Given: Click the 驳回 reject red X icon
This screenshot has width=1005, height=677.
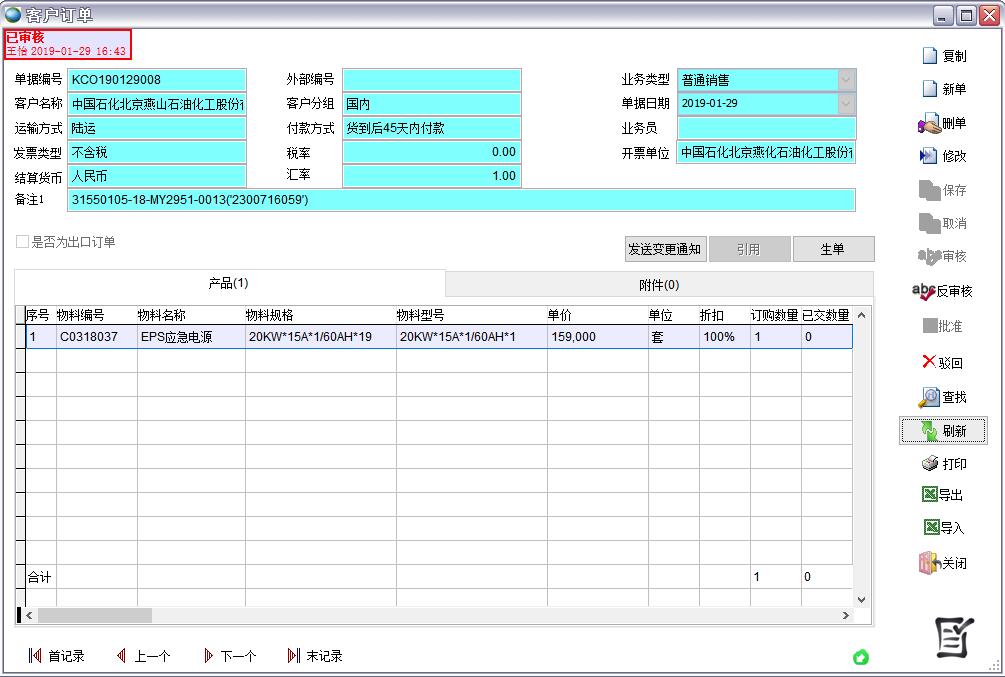Looking at the screenshot, I should (x=928, y=362).
